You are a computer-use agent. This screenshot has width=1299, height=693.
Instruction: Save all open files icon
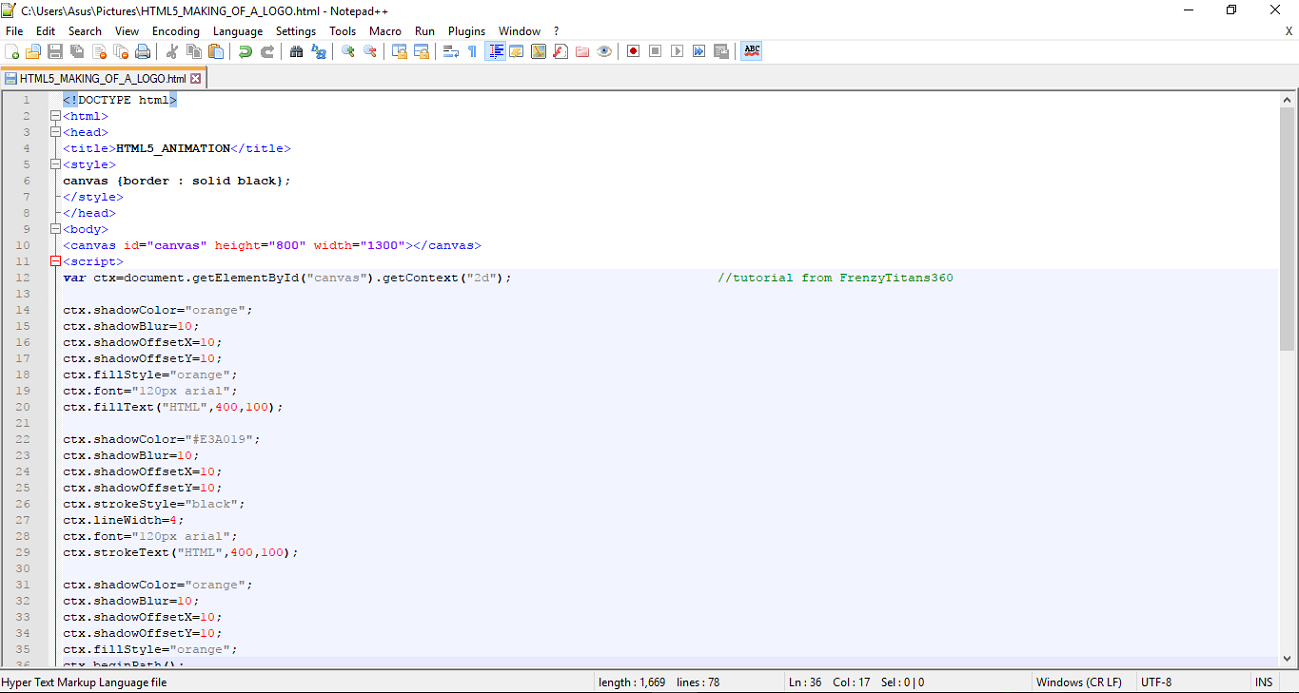tap(77, 51)
